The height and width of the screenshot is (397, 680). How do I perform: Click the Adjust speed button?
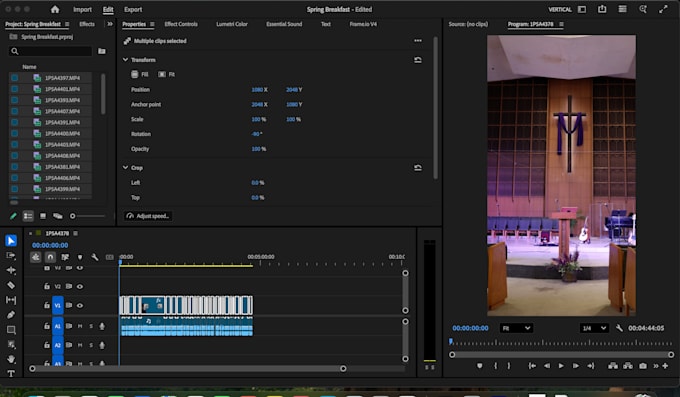click(148, 216)
